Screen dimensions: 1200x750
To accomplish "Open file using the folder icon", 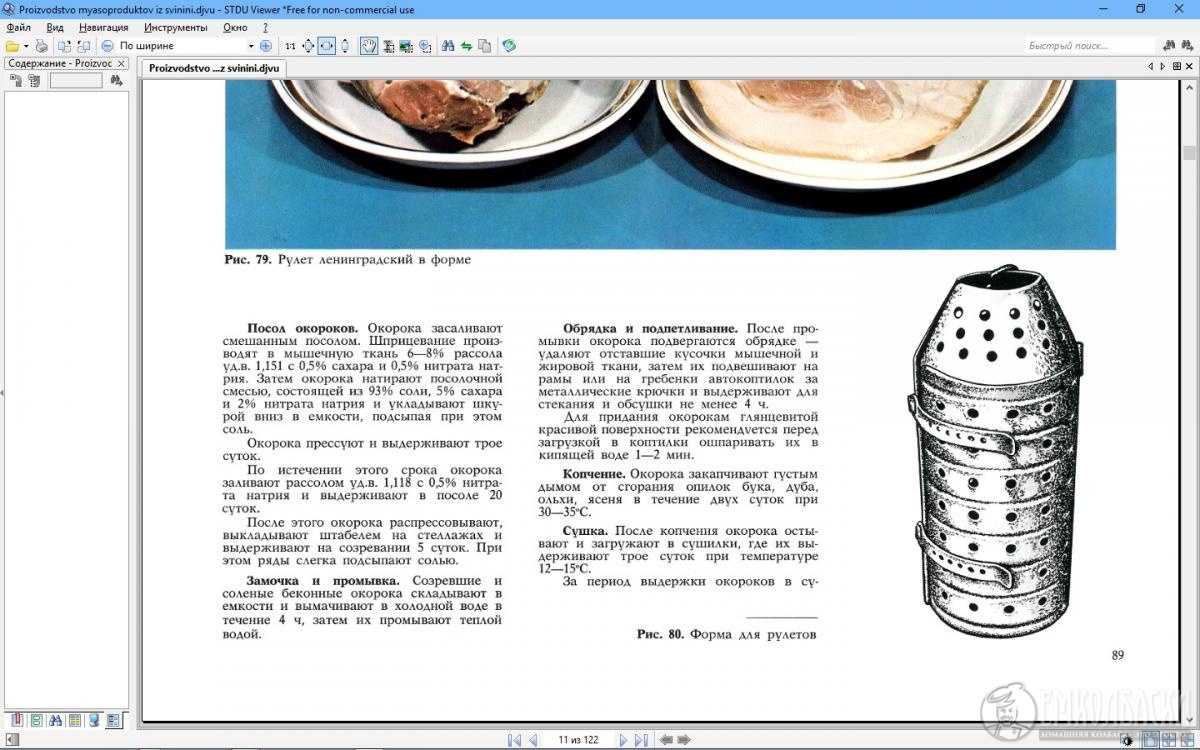I will coord(12,46).
